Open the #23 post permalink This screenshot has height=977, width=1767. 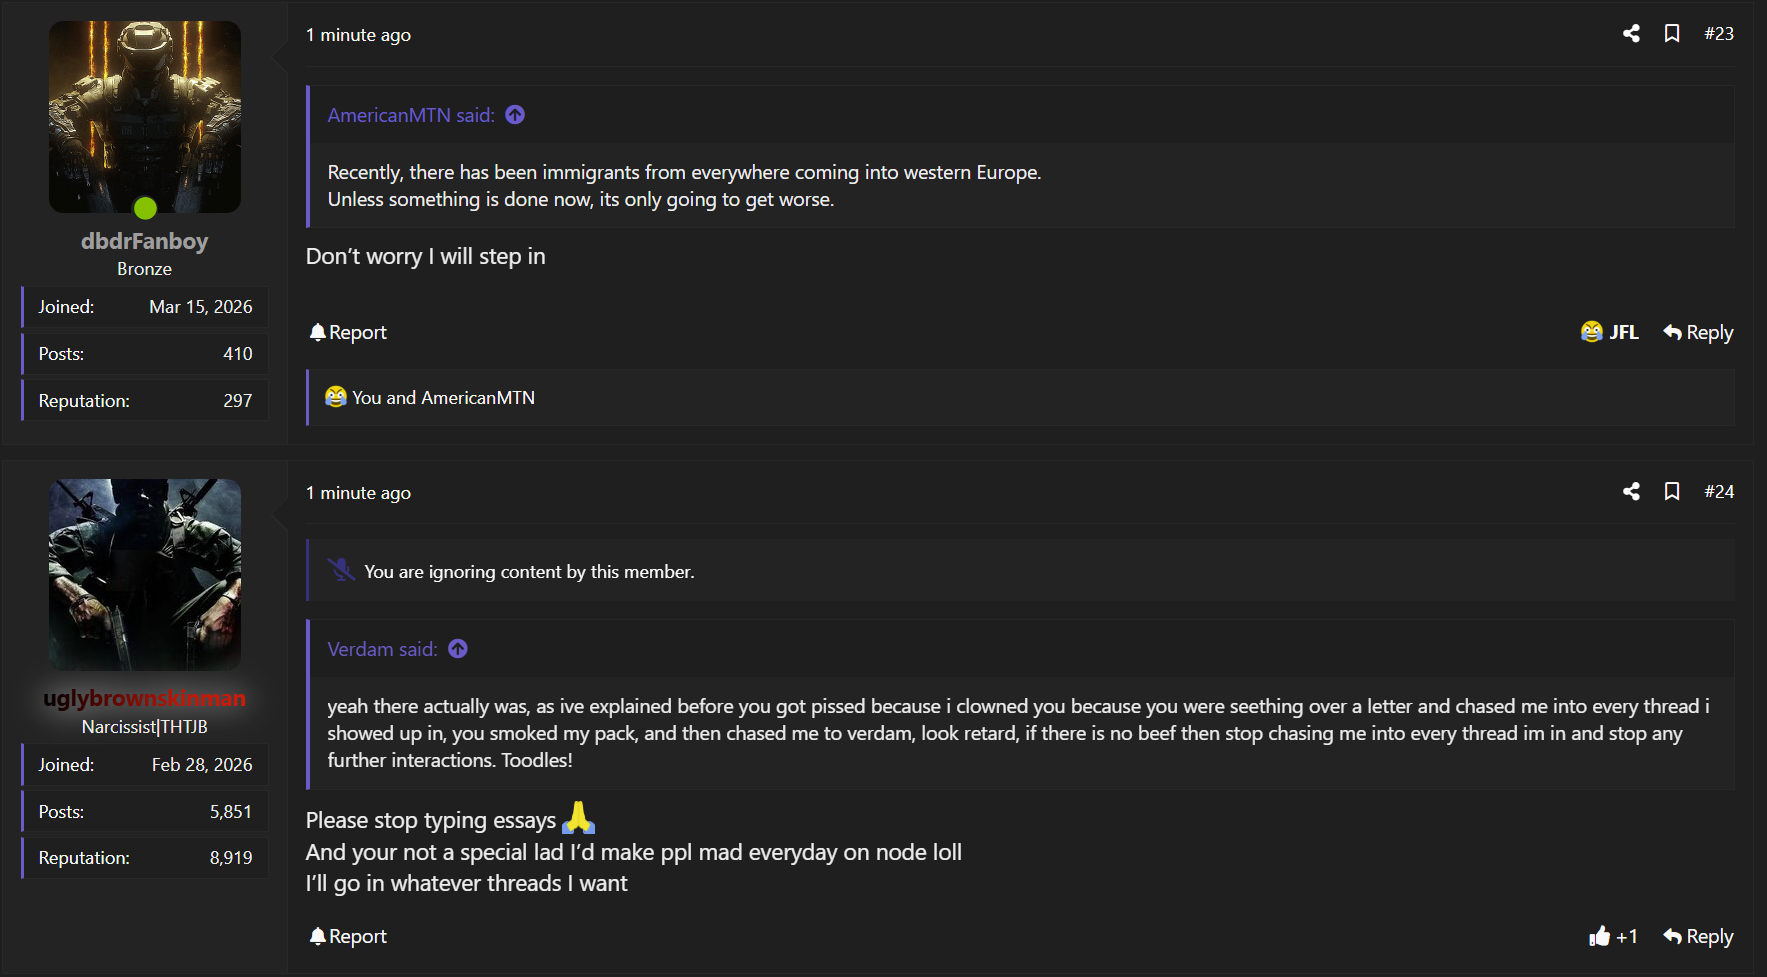point(1719,34)
